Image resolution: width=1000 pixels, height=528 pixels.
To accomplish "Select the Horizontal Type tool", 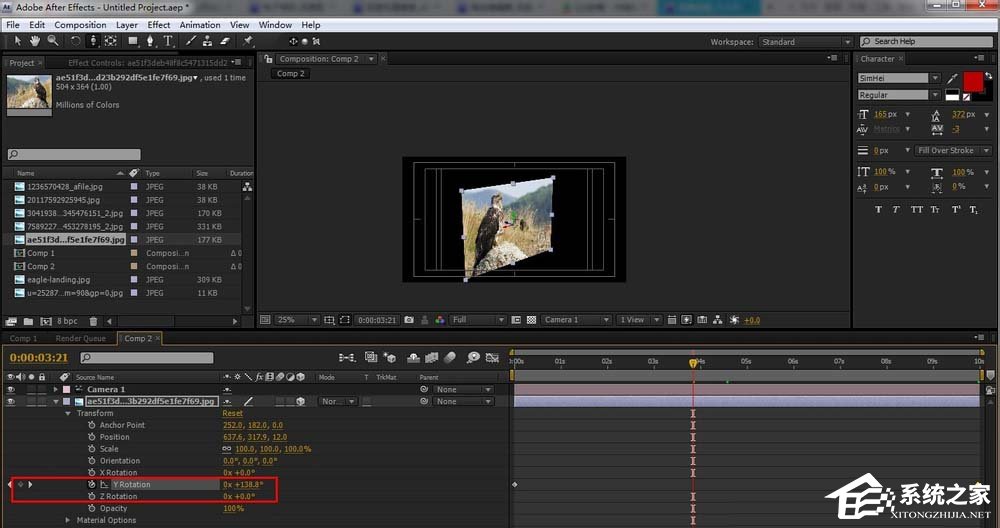I will (168, 41).
